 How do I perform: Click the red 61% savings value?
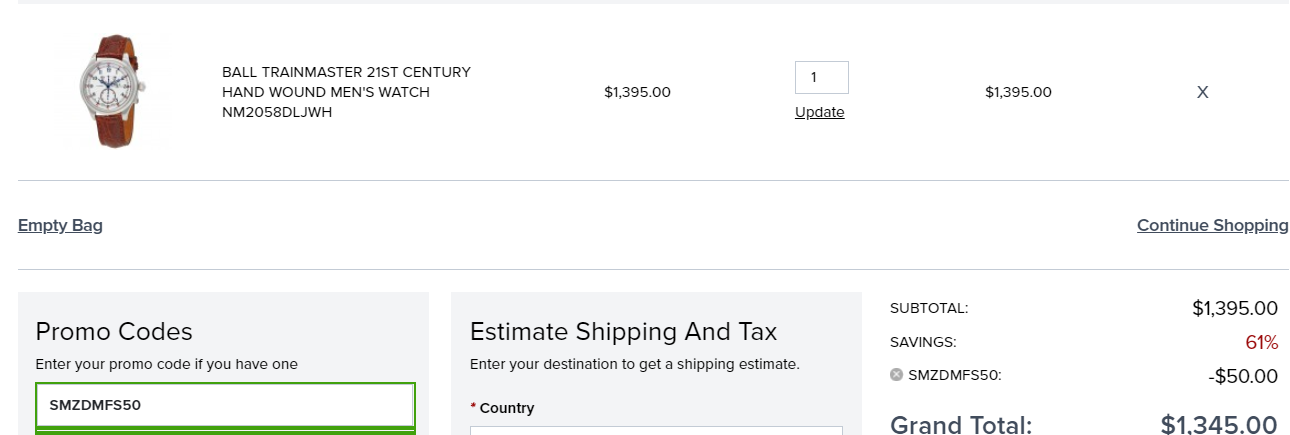pos(1262,342)
